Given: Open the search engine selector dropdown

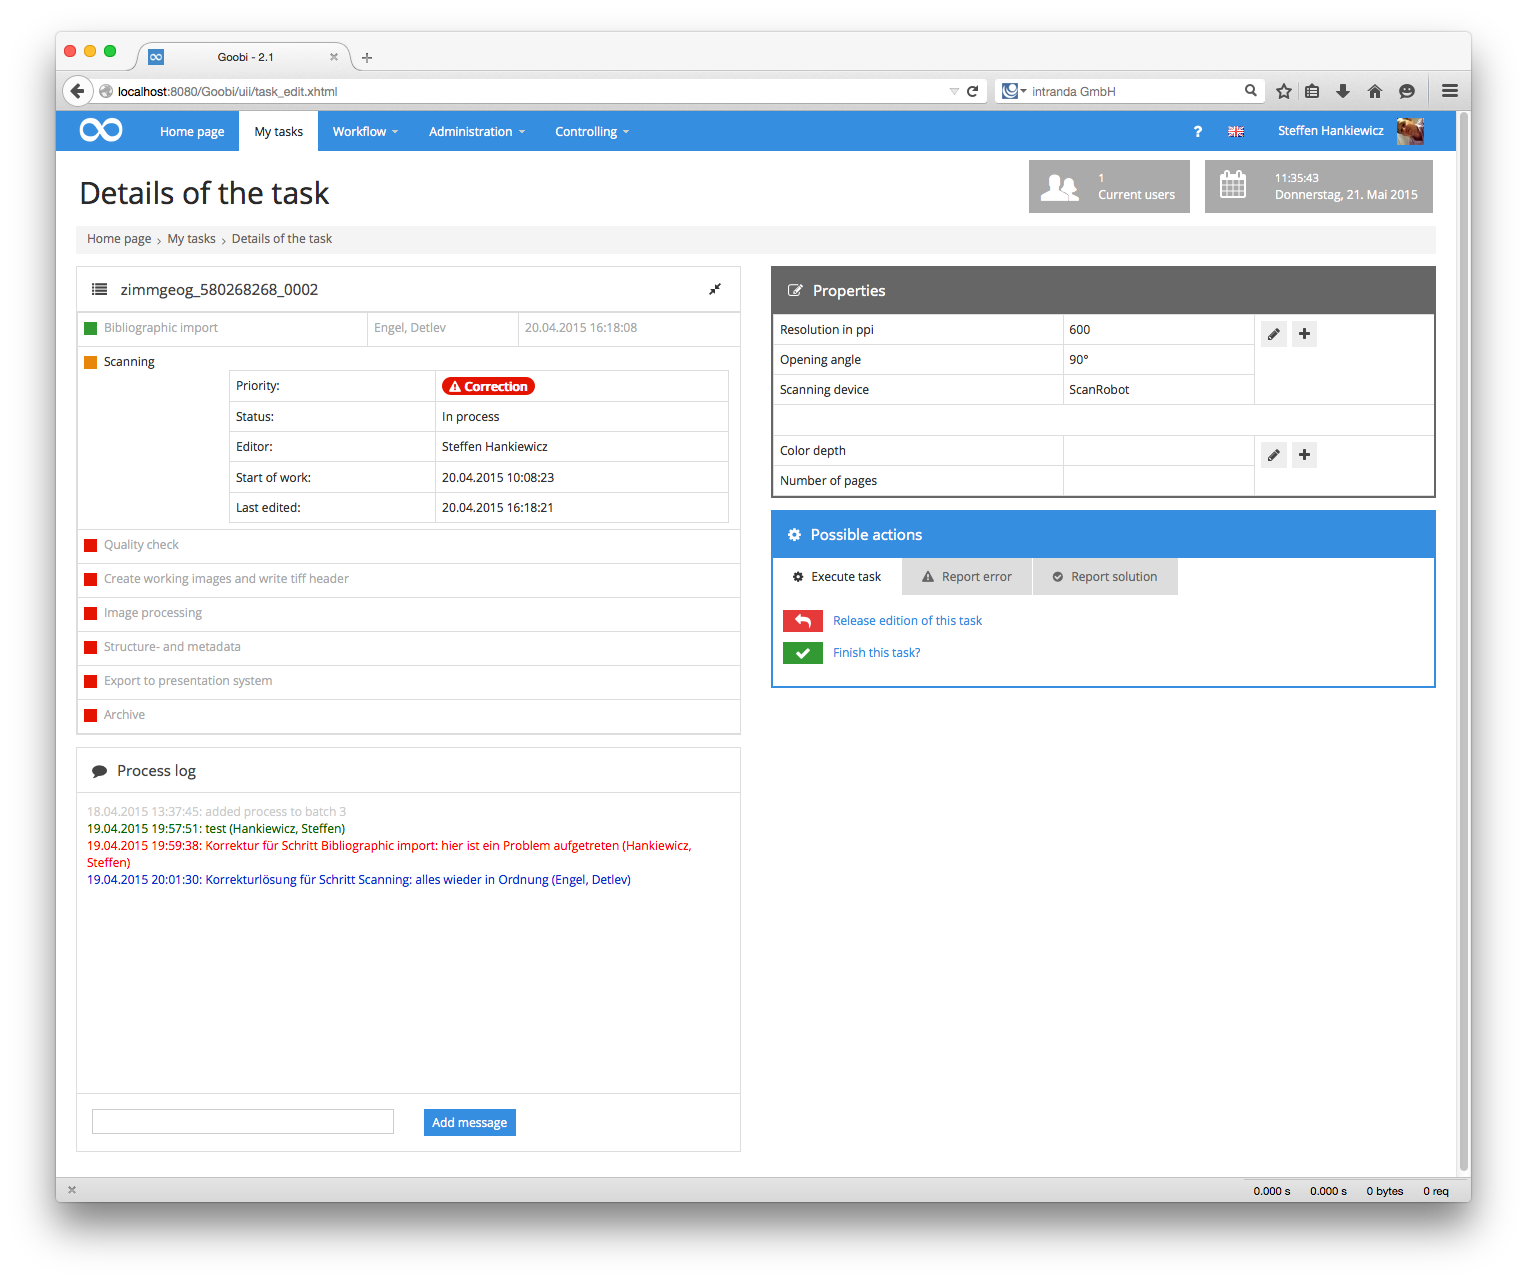Looking at the screenshot, I should coord(1014,91).
